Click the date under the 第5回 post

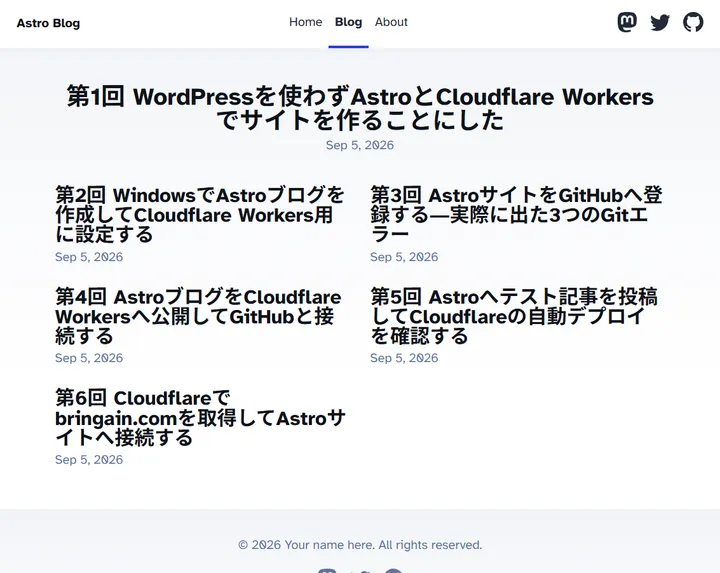pos(404,358)
